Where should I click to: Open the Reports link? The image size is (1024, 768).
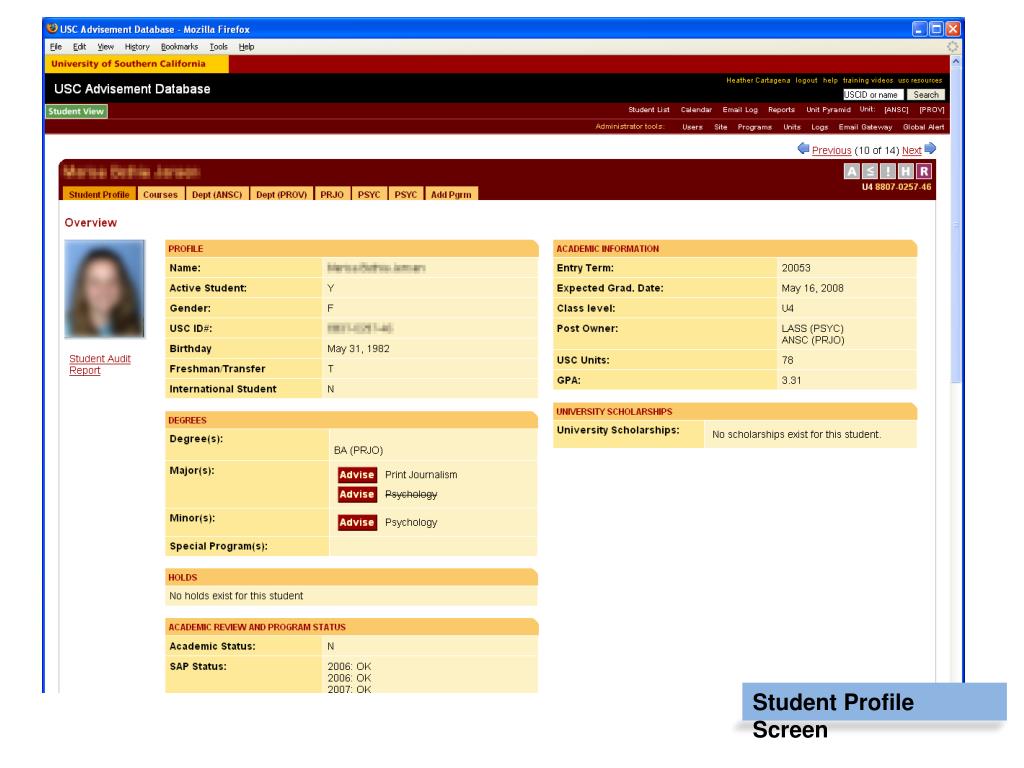tap(782, 110)
